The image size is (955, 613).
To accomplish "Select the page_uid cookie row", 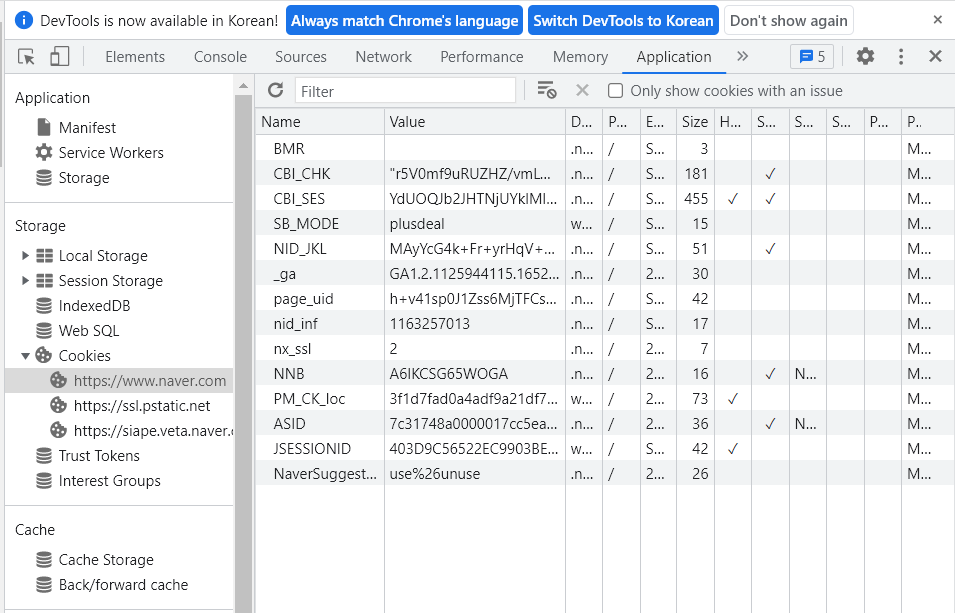I will click(604, 298).
